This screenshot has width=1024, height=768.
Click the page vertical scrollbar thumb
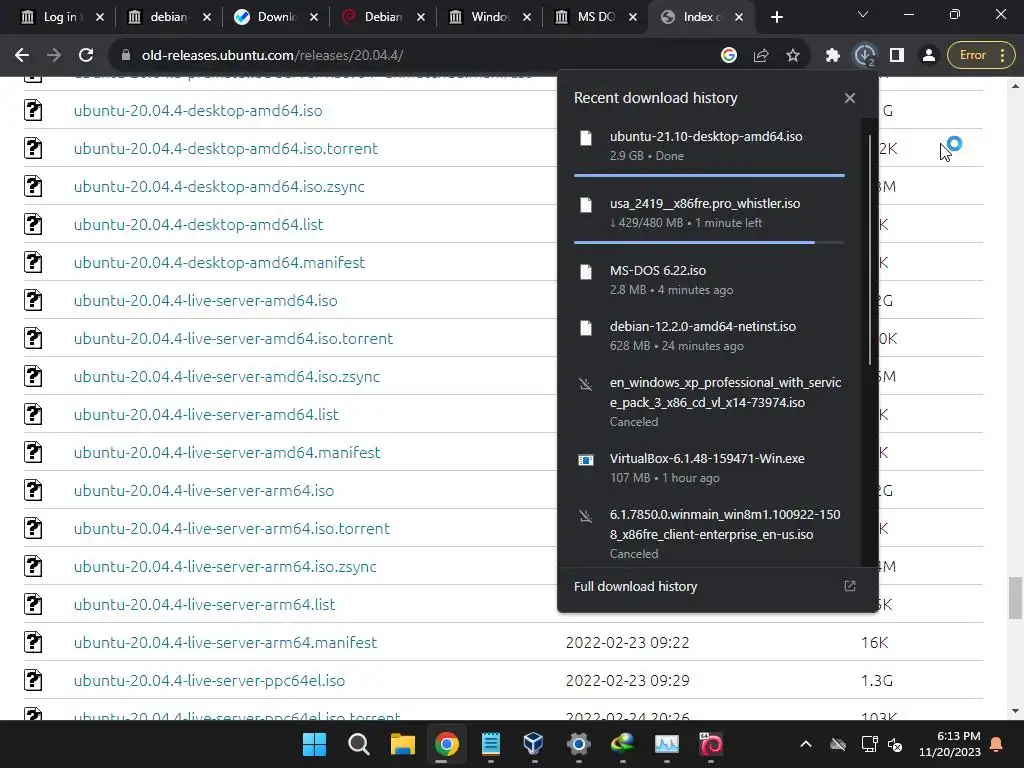click(1015, 598)
